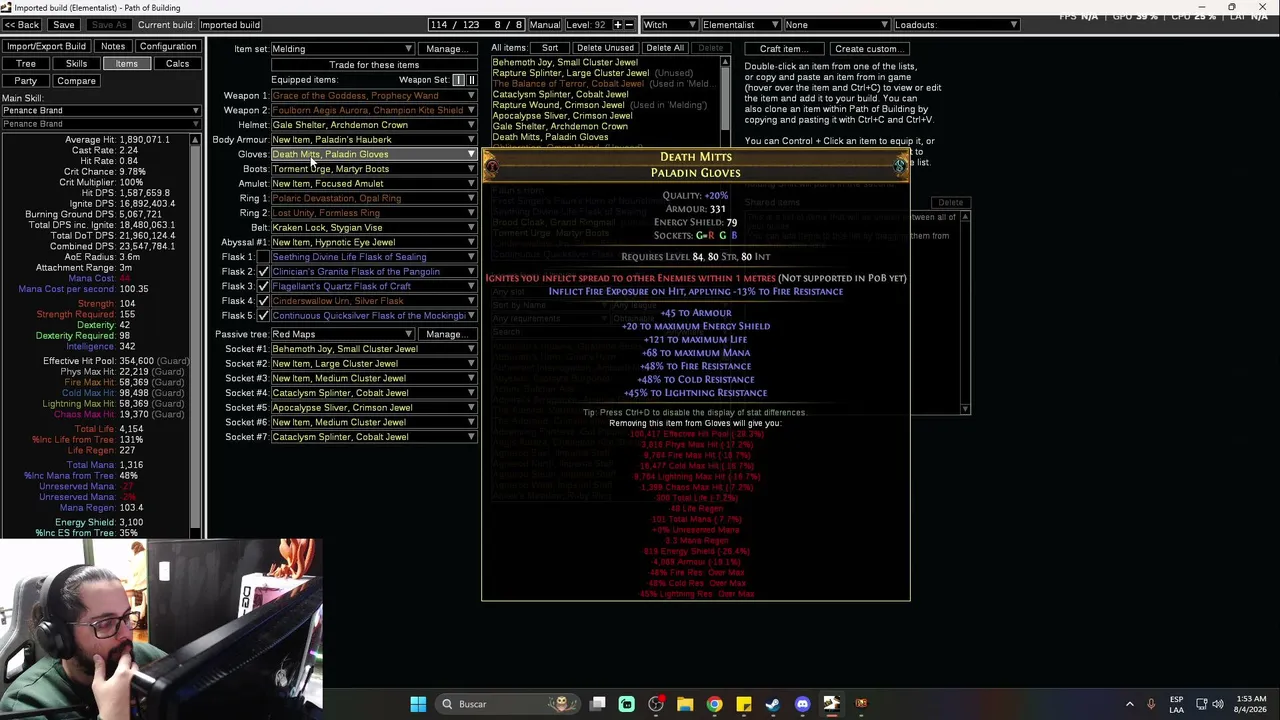
Task: Click the stats sidebar scrollbar
Action: 195,335
